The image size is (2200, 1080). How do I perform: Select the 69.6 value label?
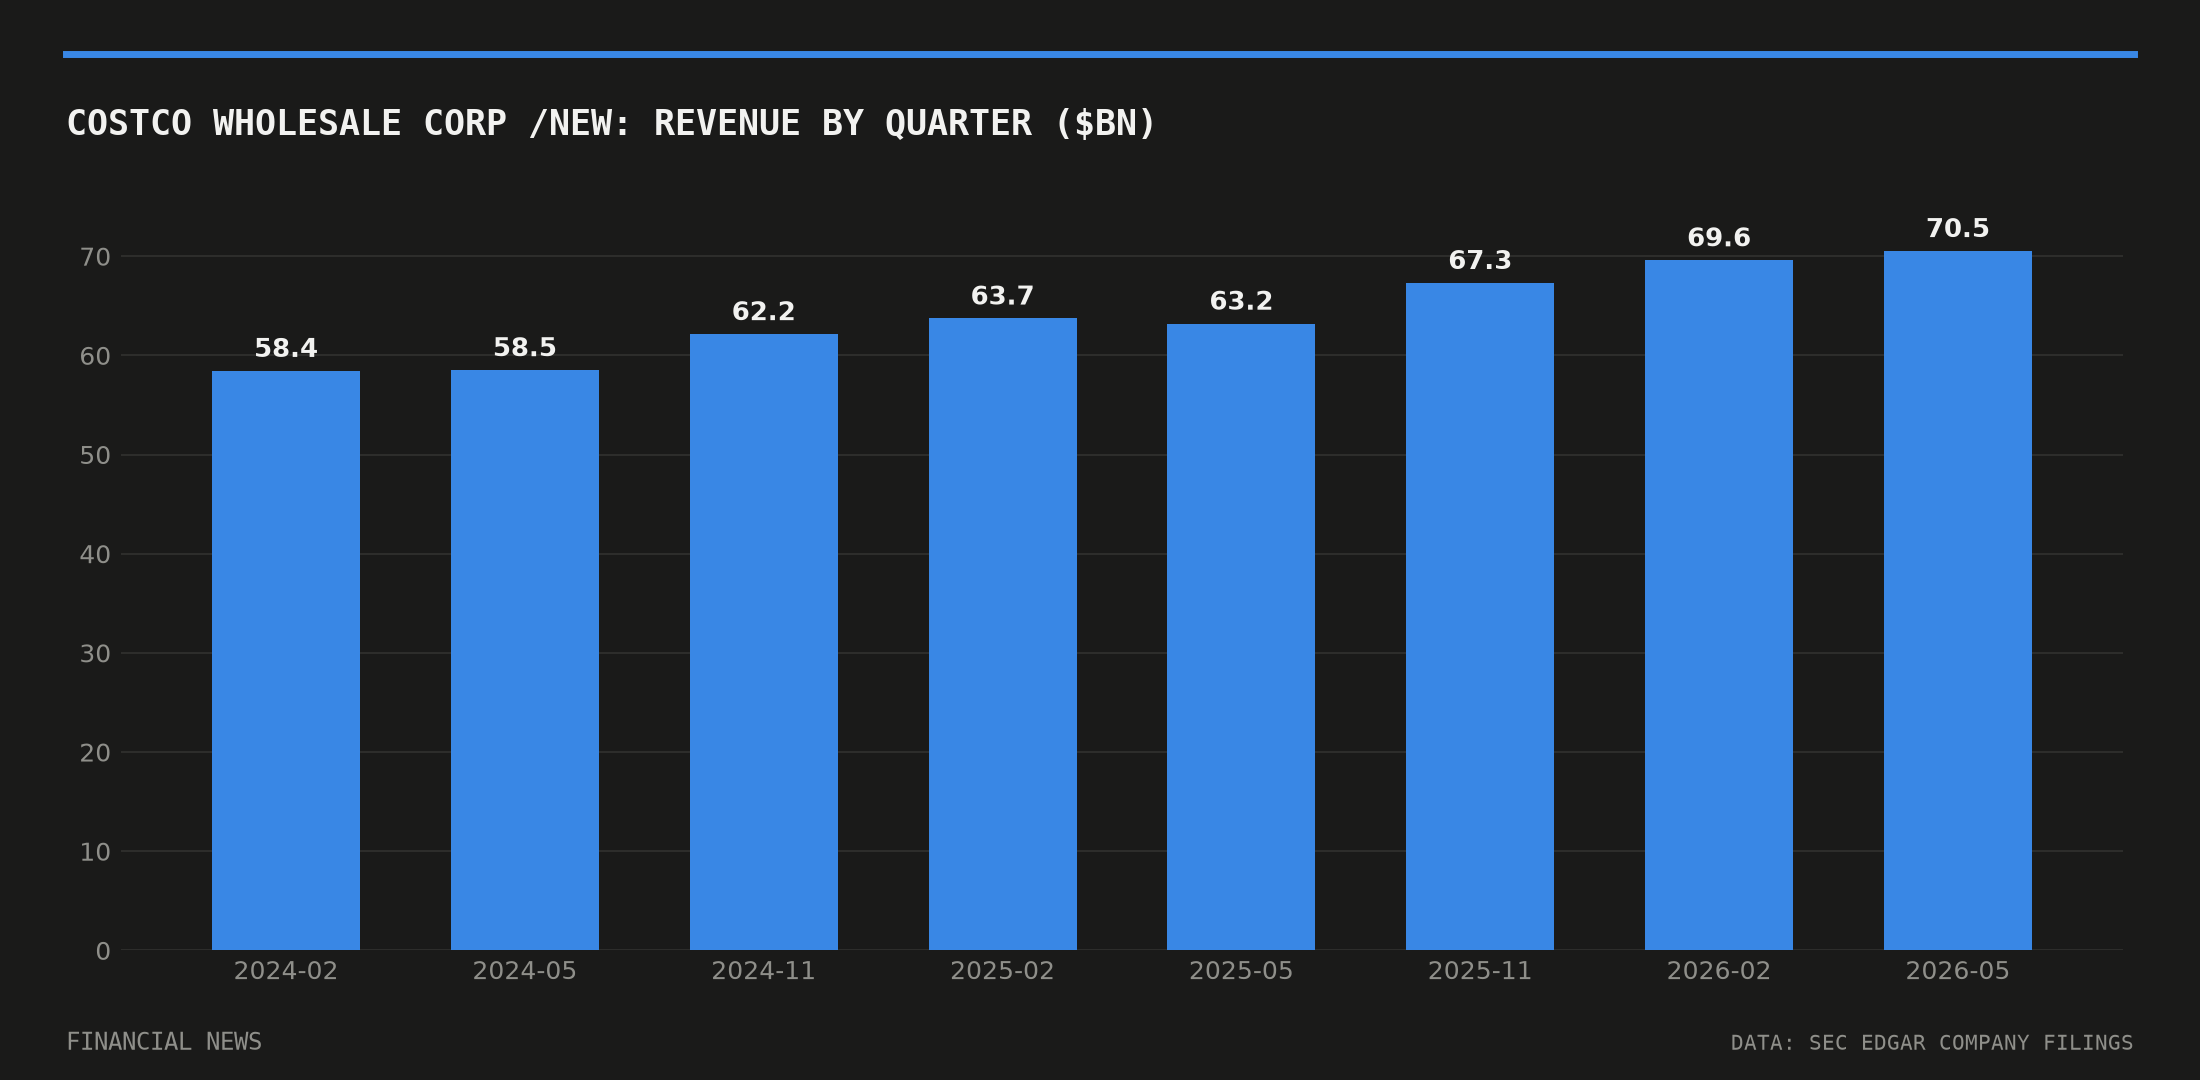click(x=1719, y=237)
